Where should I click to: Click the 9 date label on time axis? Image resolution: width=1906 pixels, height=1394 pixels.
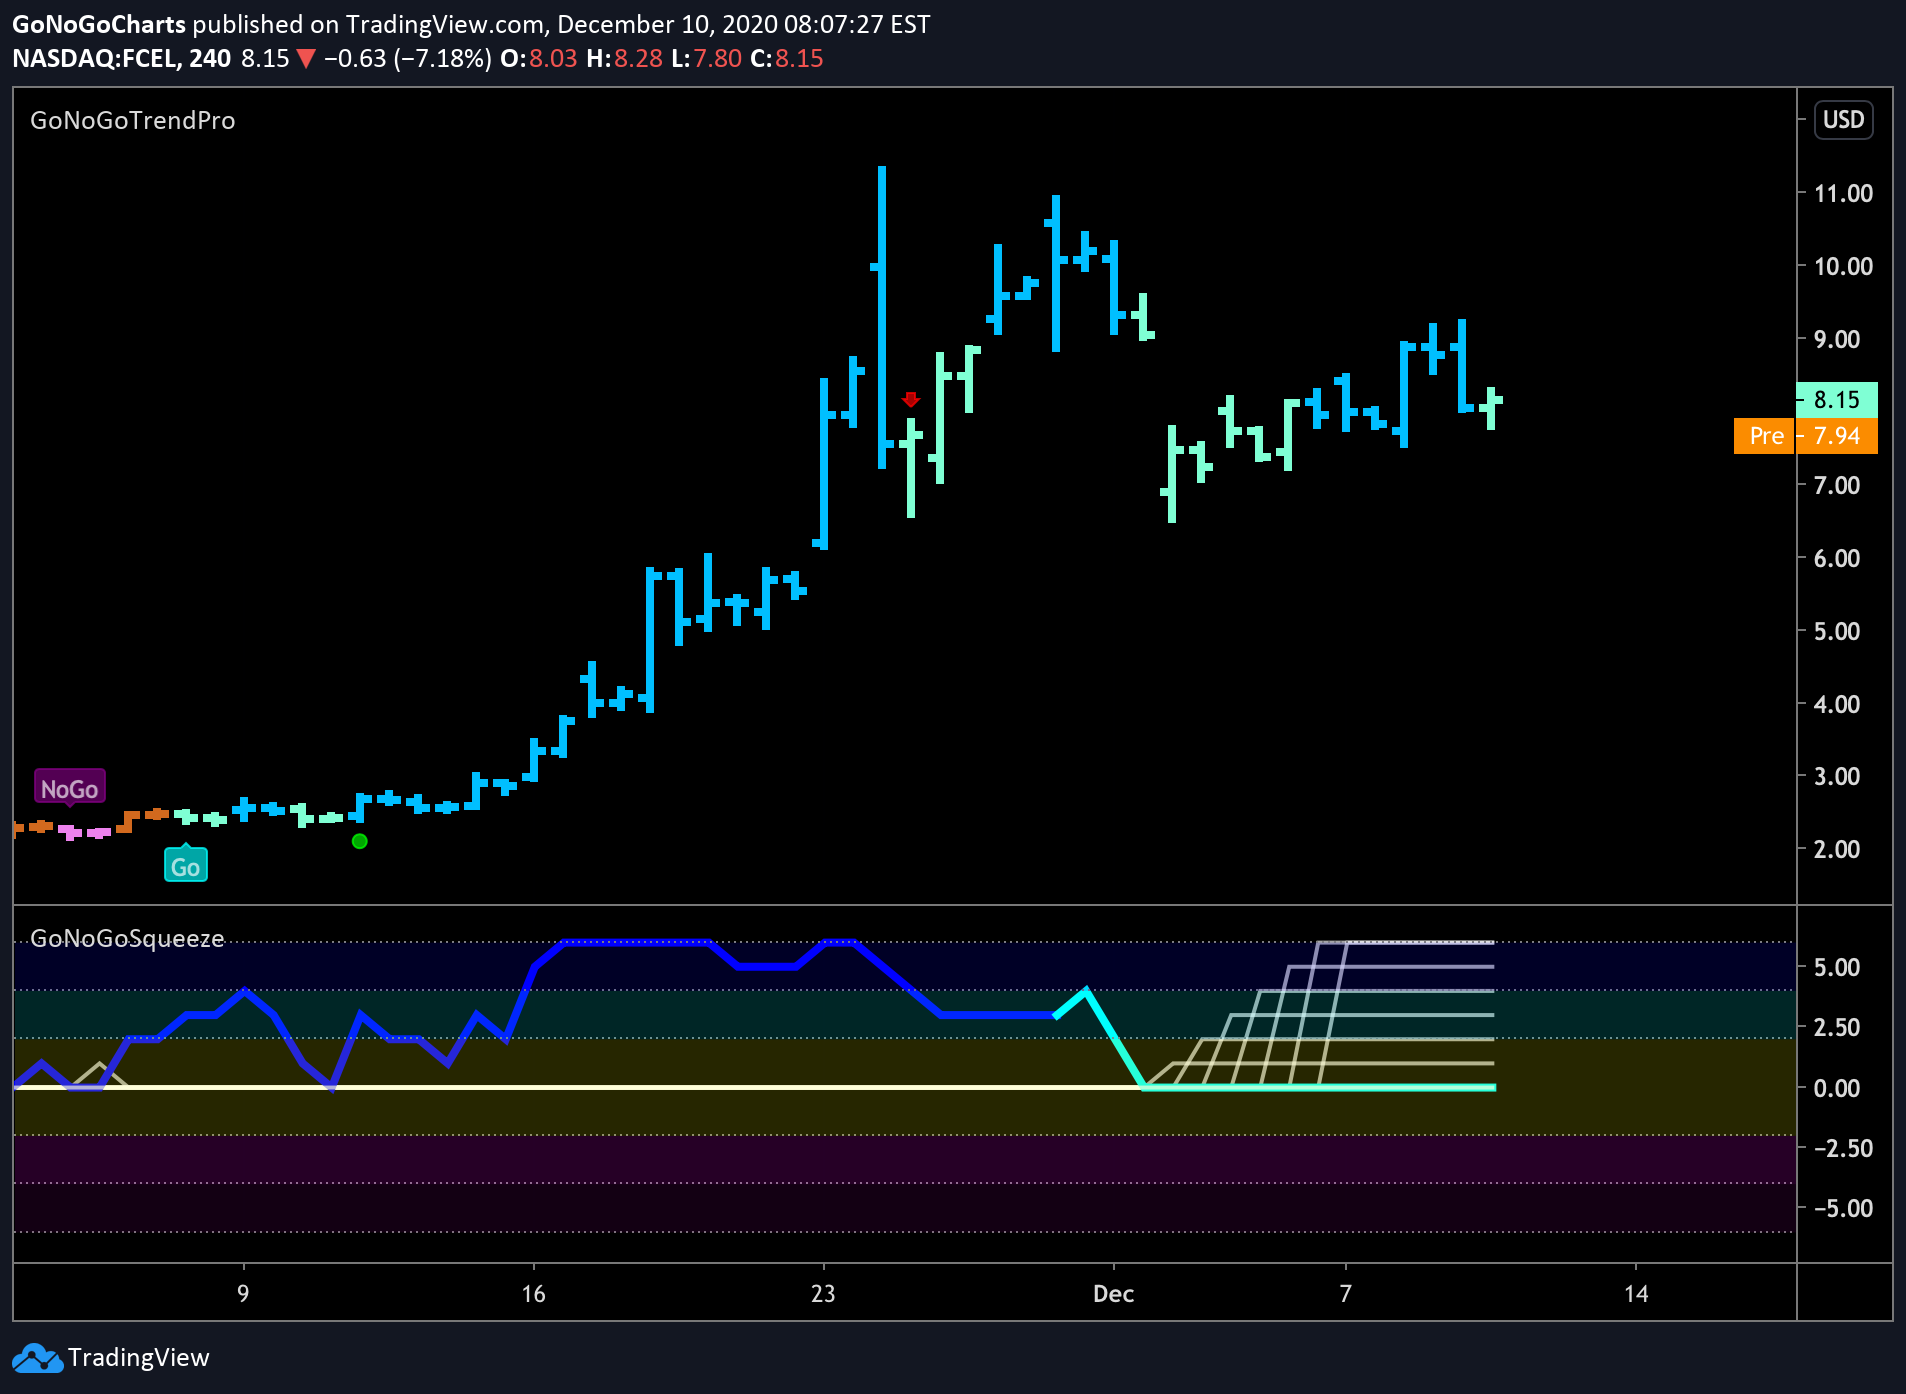click(x=243, y=1294)
